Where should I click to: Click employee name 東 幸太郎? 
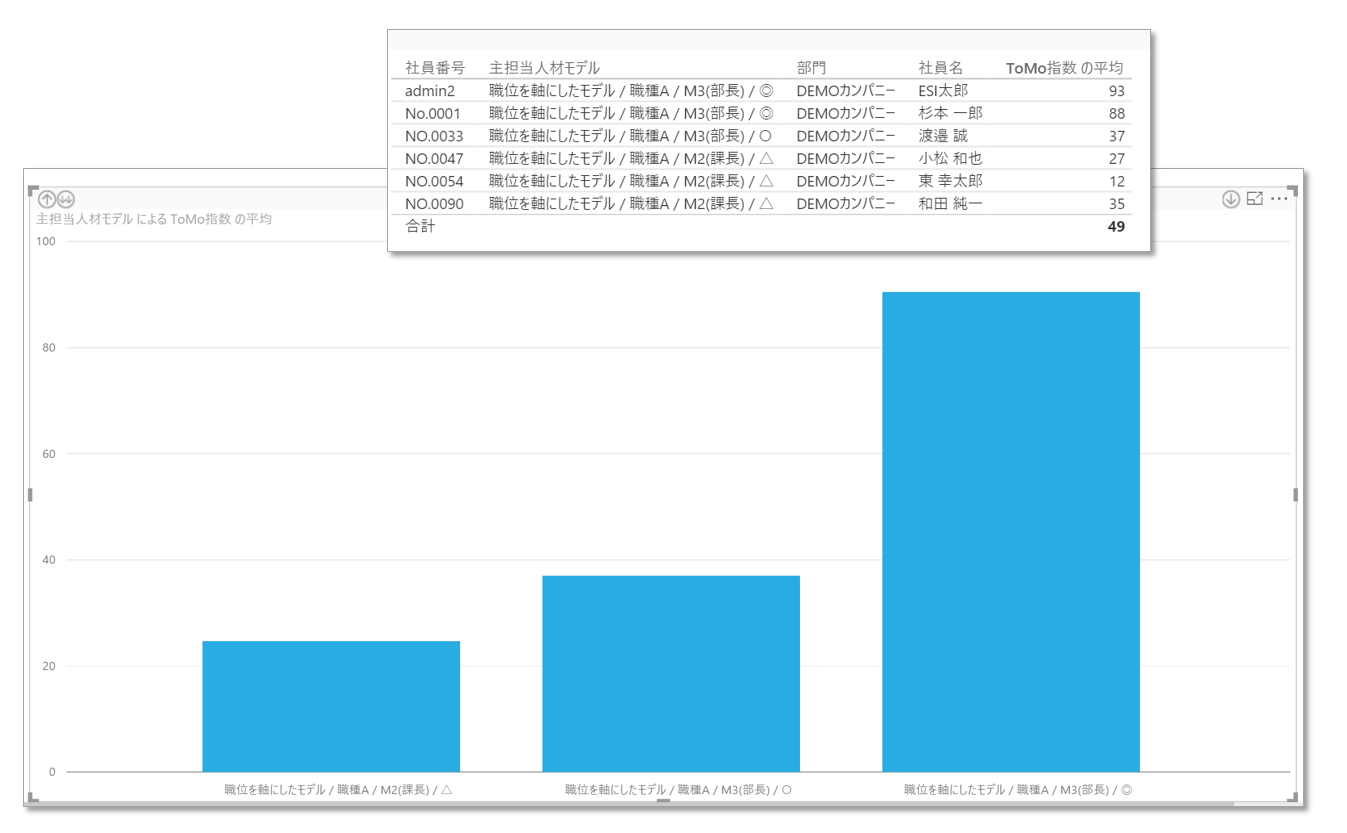950,181
